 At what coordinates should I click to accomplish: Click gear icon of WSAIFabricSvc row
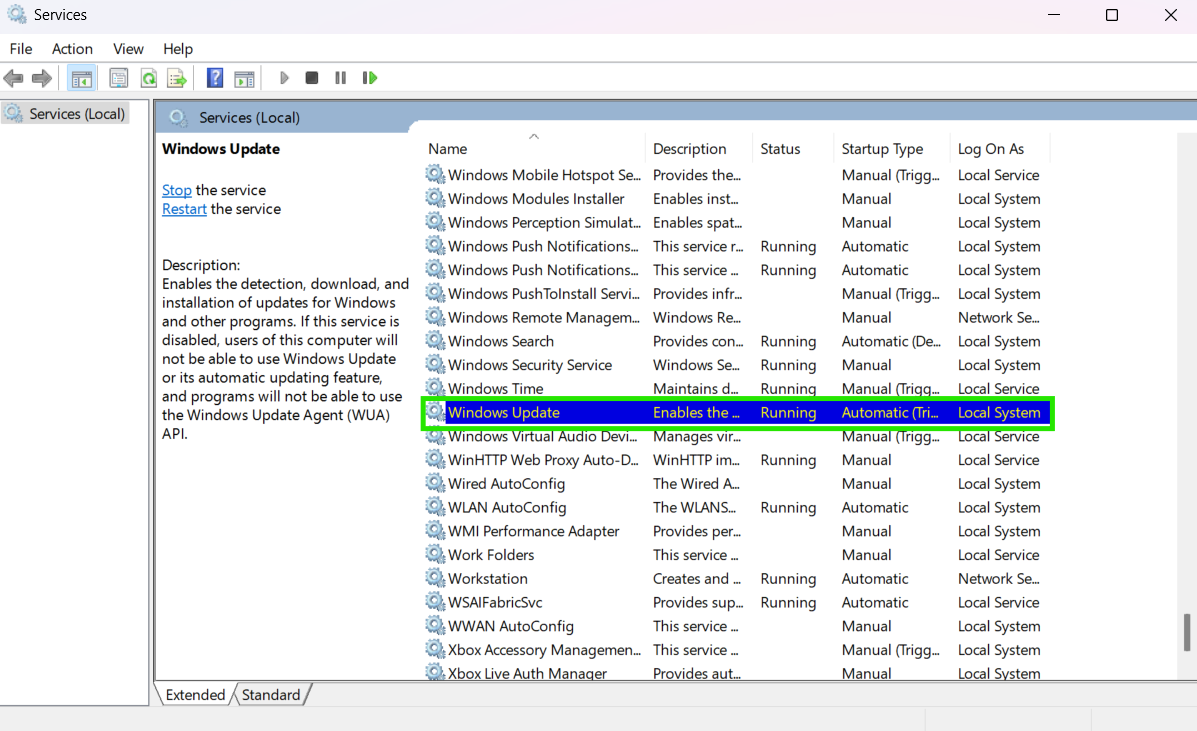coord(435,601)
